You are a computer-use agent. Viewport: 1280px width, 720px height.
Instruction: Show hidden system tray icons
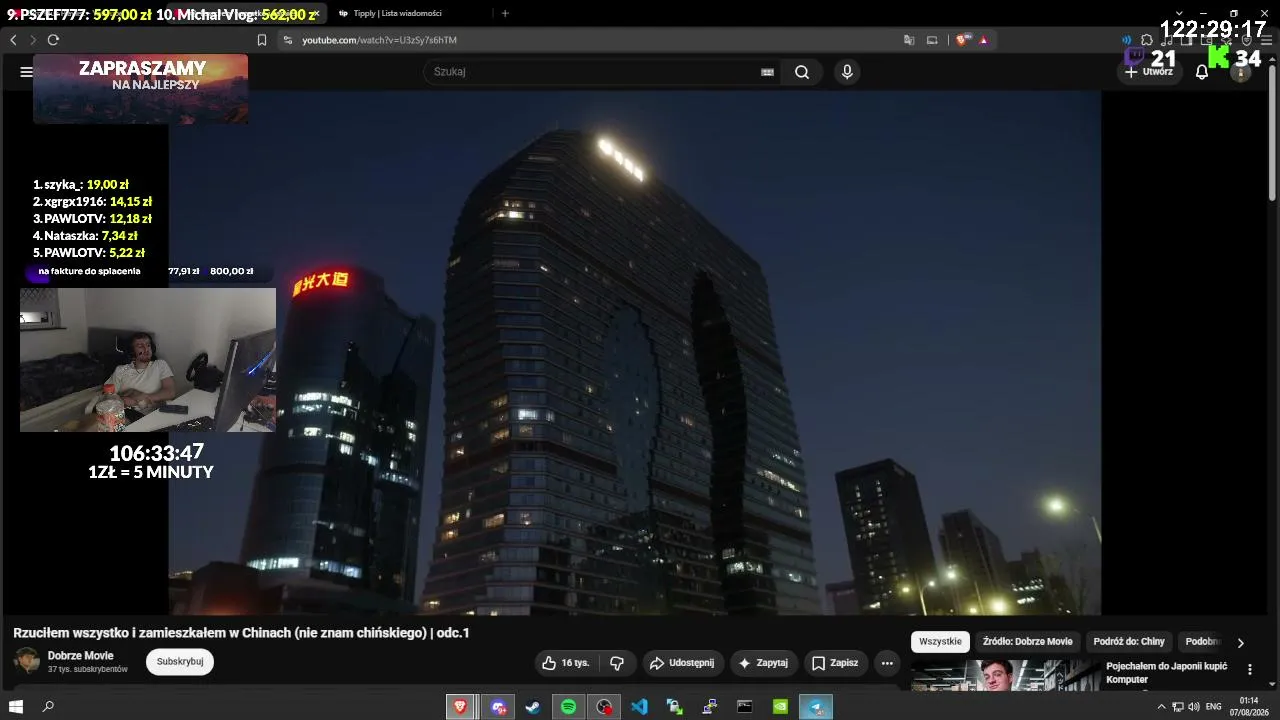click(x=1161, y=706)
